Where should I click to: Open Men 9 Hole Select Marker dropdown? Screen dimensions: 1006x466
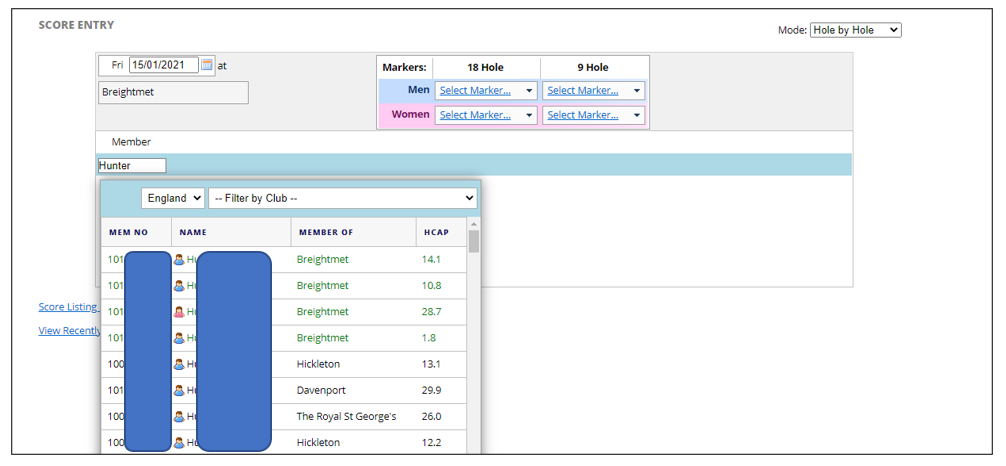click(x=593, y=91)
